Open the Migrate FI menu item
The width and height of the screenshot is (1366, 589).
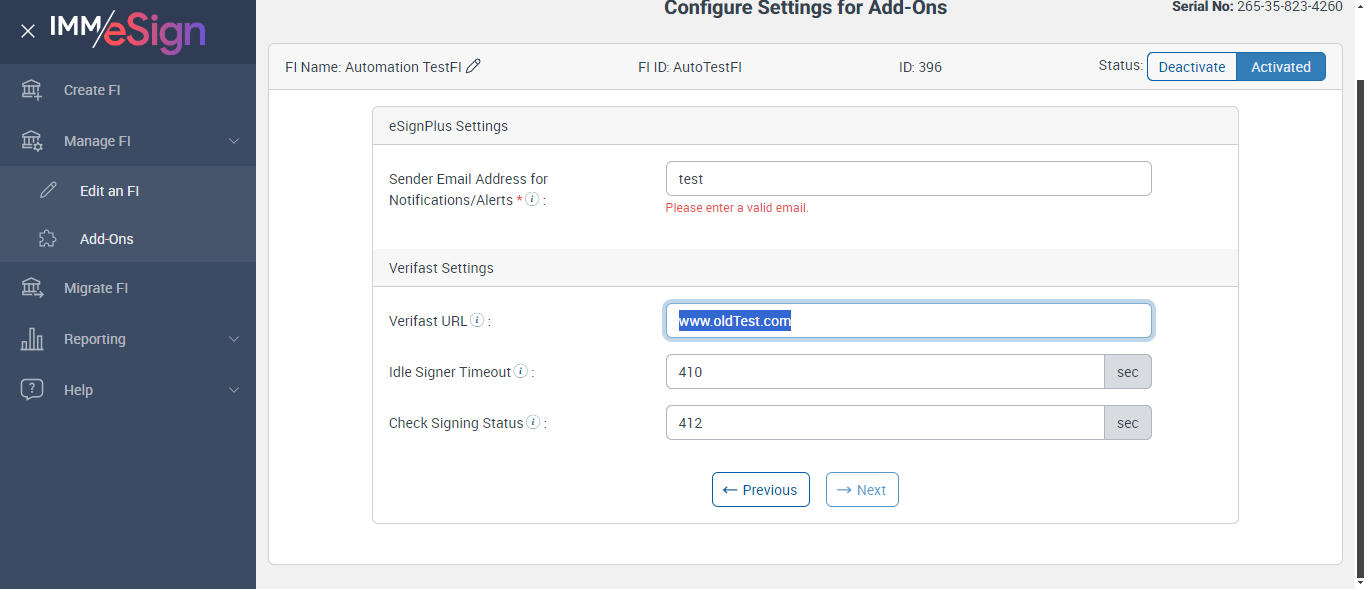[x=96, y=288]
